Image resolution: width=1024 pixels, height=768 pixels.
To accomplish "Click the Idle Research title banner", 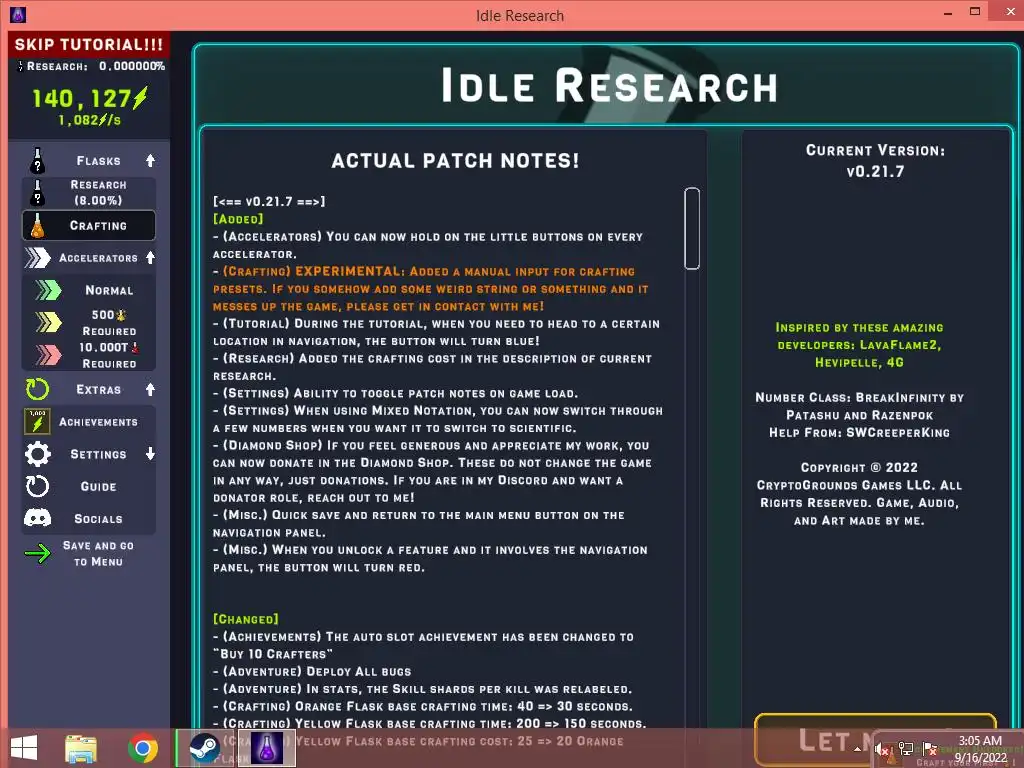I will (x=609, y=86).
